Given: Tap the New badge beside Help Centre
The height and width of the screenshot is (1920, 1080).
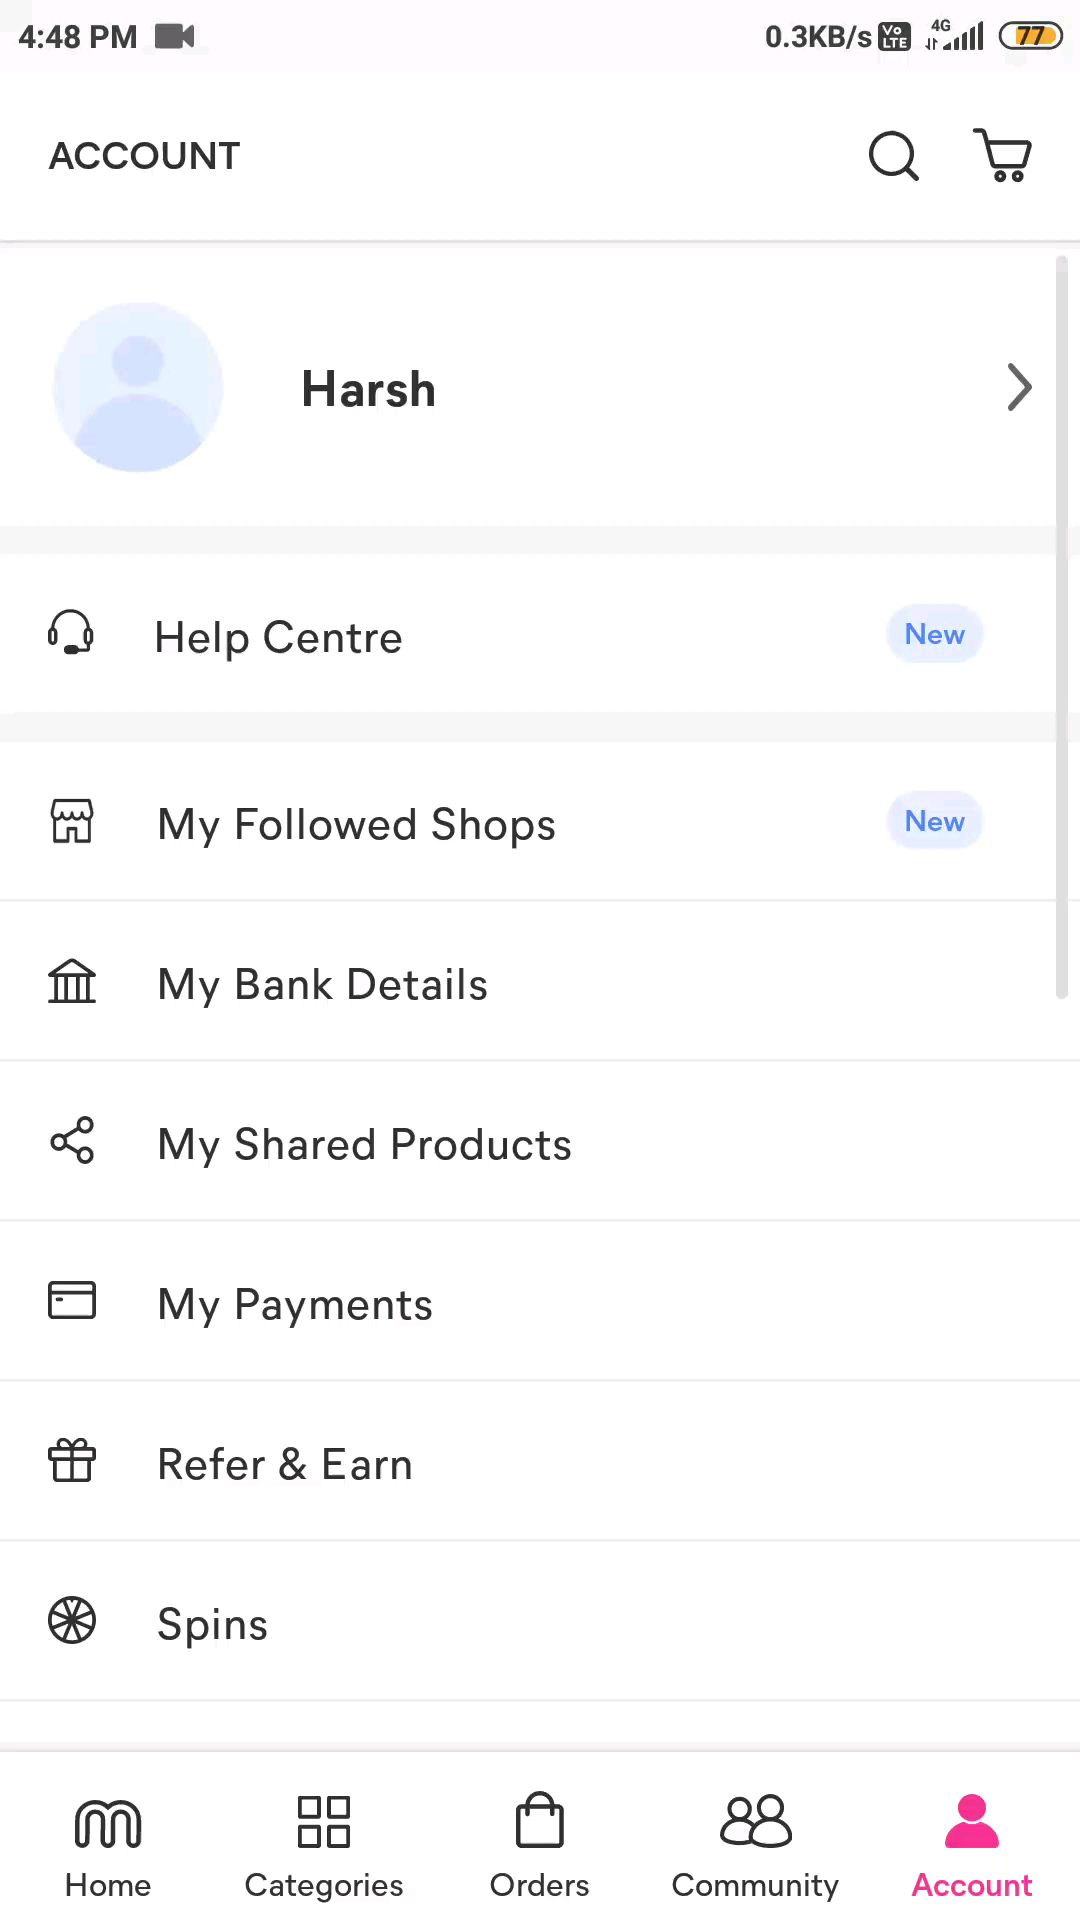Looking at the screenshot, I should [x=935, y=634].
